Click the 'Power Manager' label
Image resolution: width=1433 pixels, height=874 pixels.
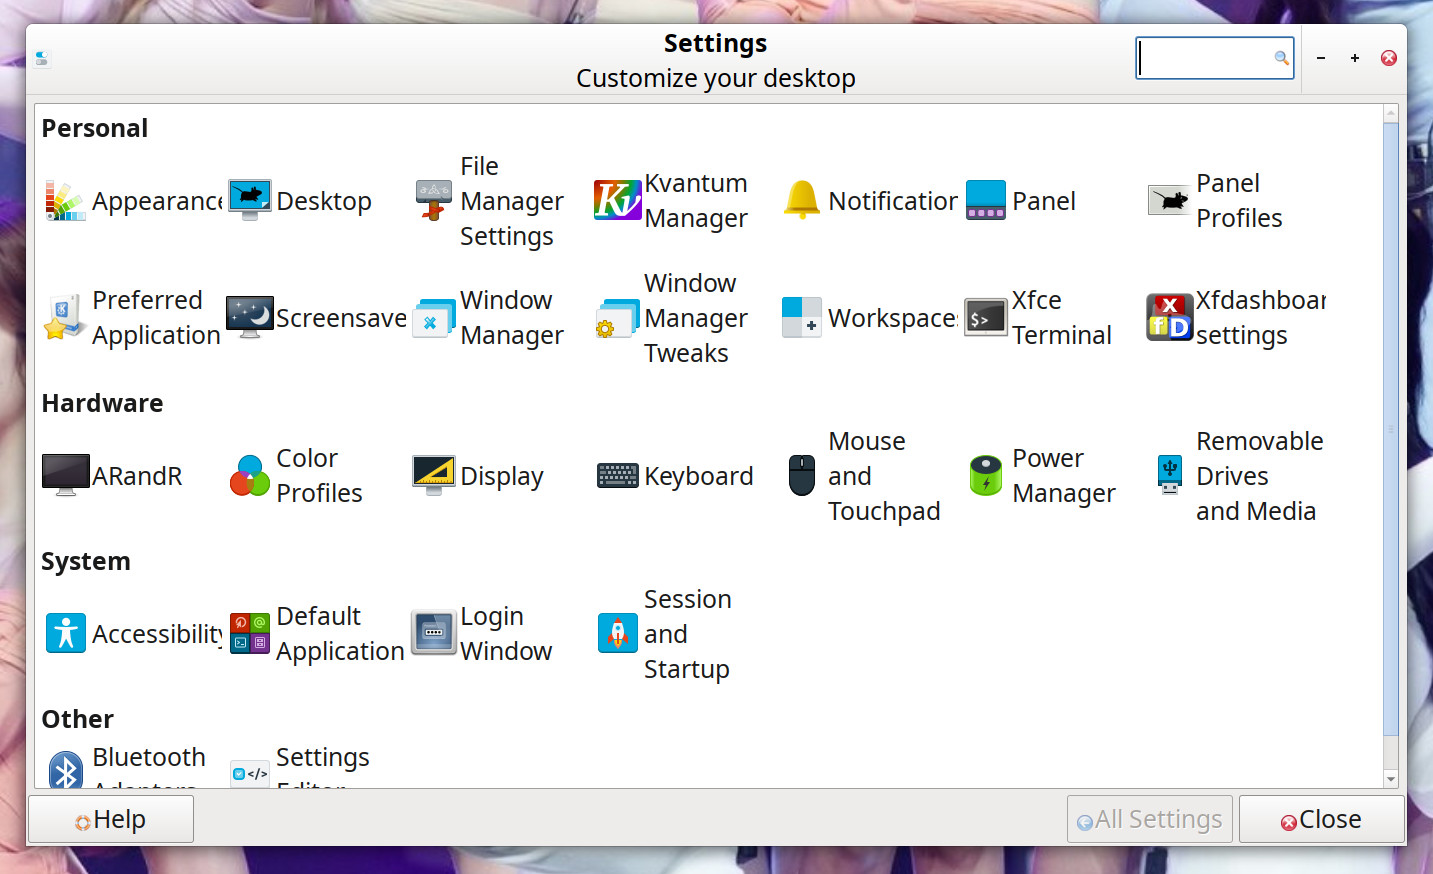click(x=1064, y=476)
